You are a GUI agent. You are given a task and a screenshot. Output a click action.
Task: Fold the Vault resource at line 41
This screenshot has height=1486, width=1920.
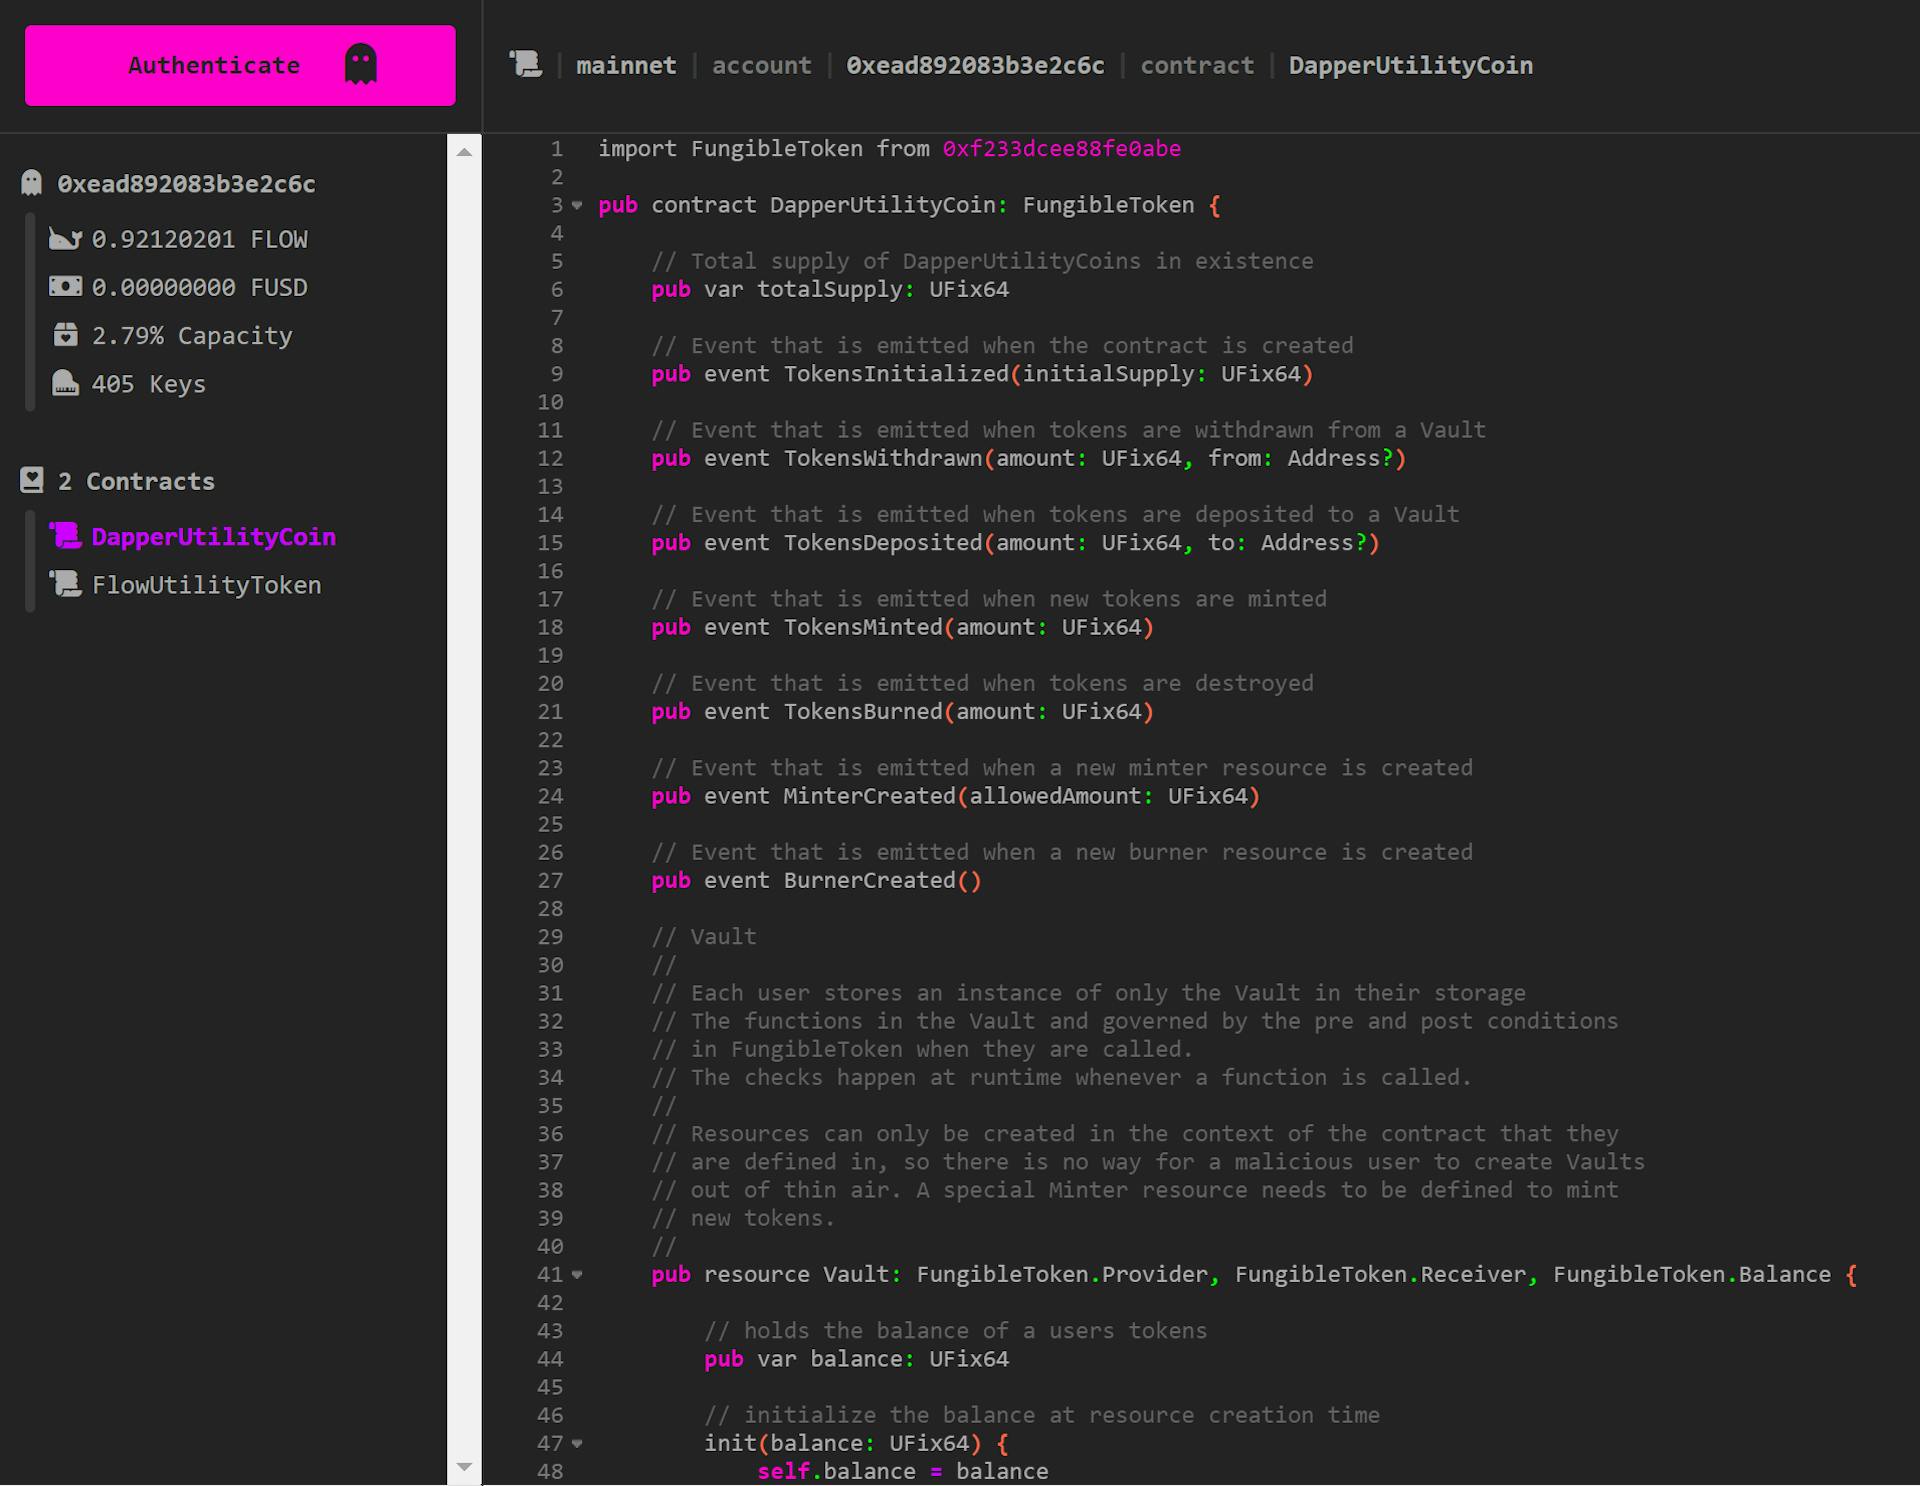coord(577,1275)
